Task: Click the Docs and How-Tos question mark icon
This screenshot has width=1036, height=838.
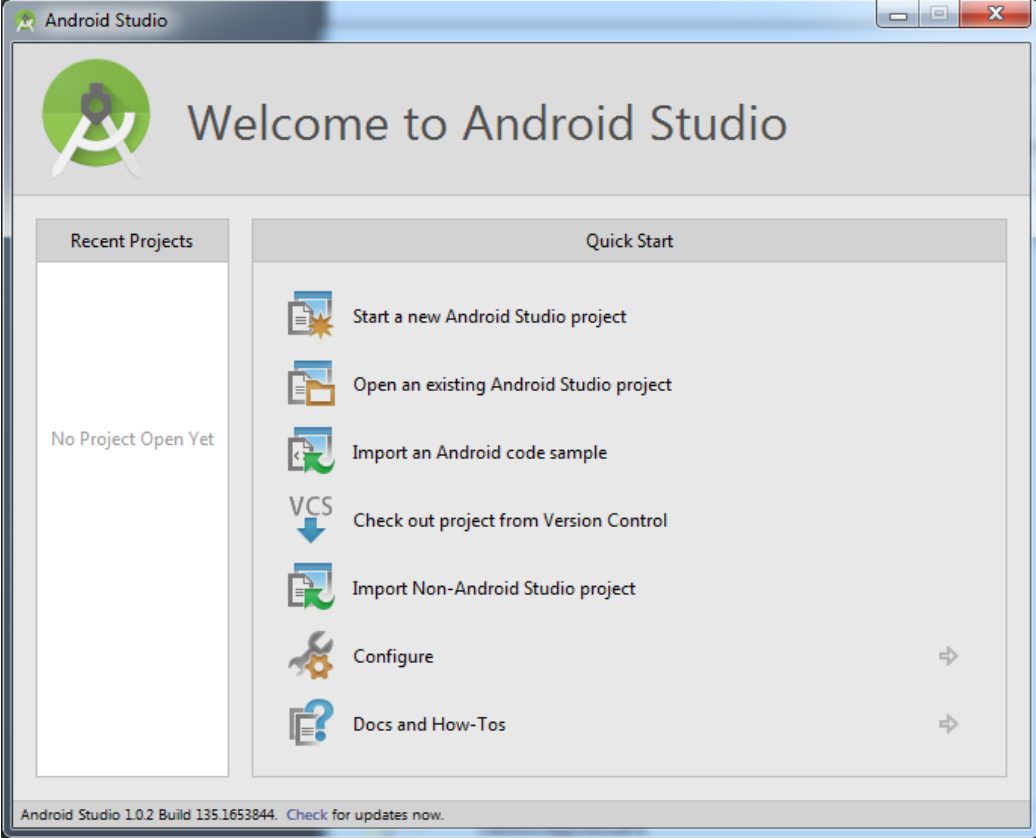Action: coord(311,723)
